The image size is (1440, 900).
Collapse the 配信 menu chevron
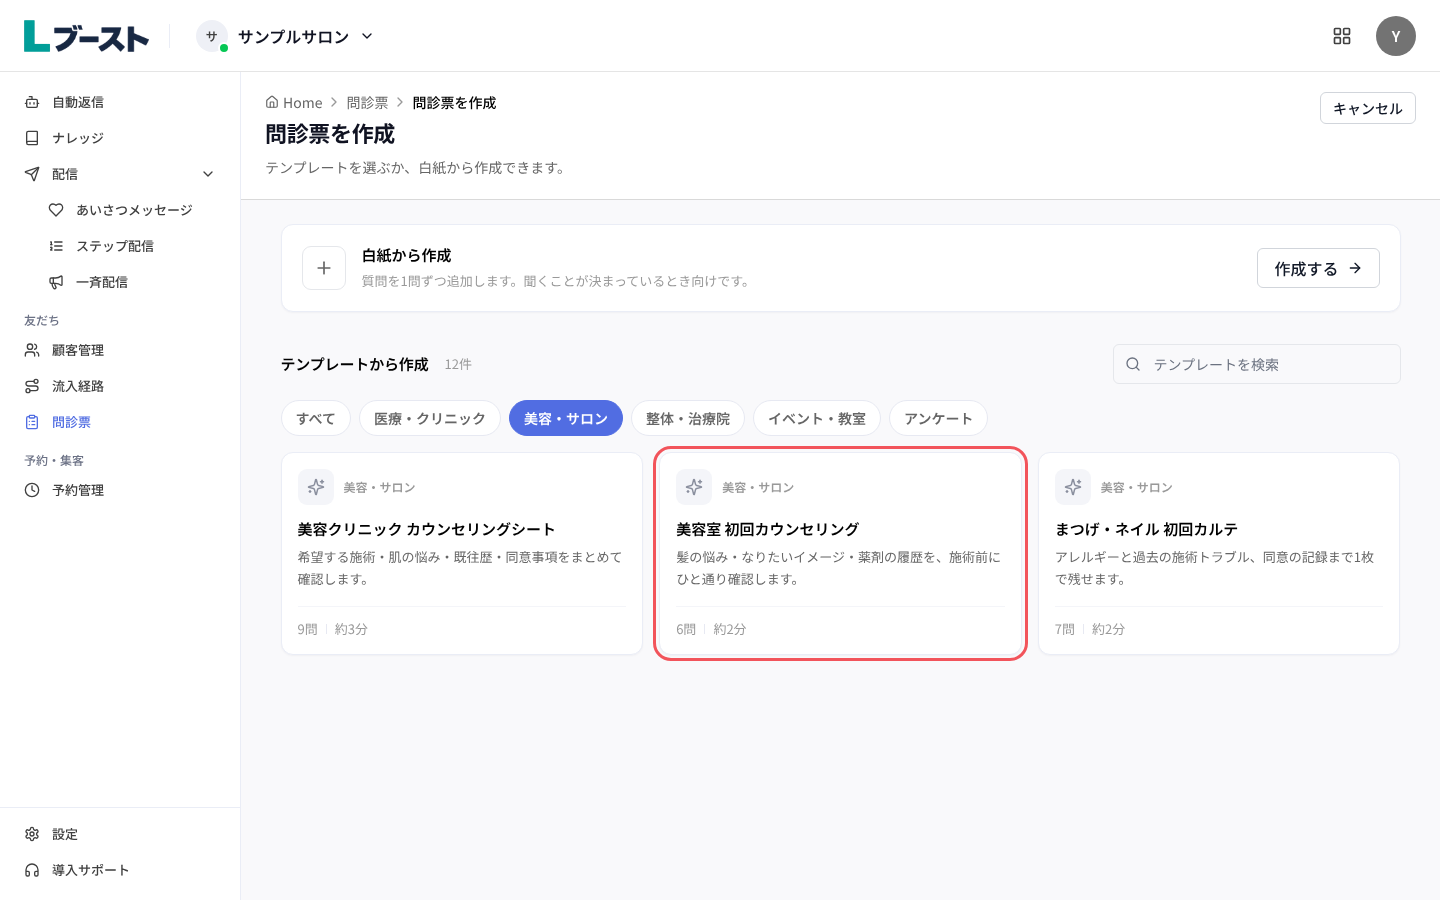point(208,174)
